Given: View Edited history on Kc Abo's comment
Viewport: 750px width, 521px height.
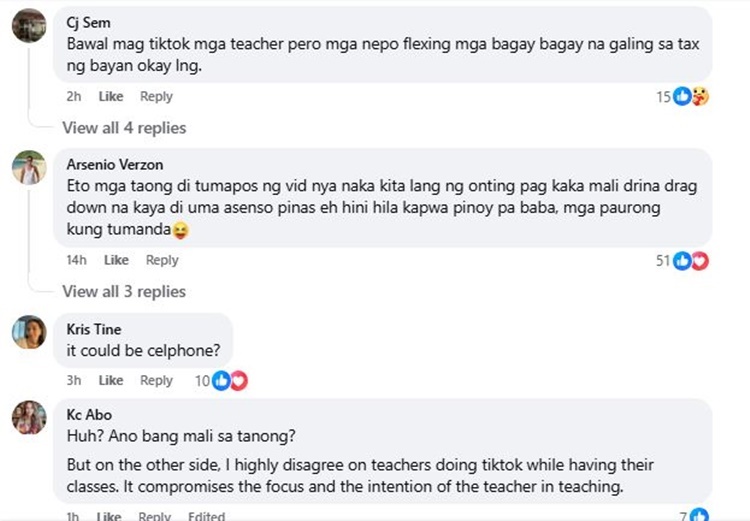Looking at the screenshot, I should (x=206, y=516).
